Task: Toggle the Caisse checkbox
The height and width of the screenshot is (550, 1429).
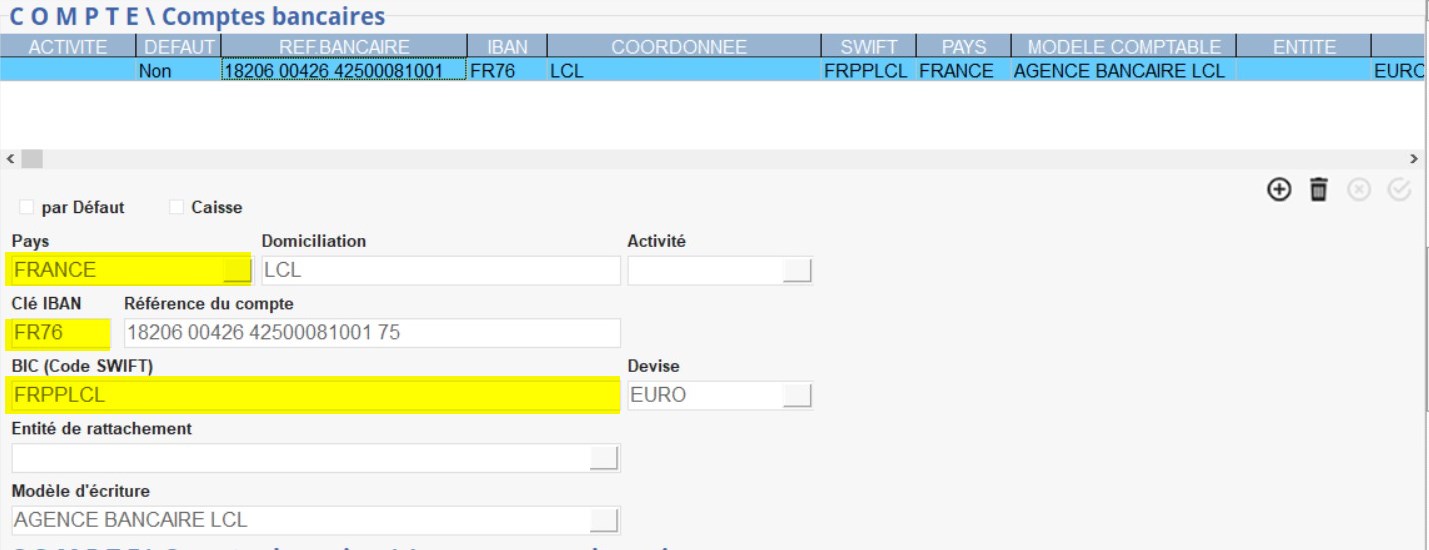Action: click(x=176, y=208)
